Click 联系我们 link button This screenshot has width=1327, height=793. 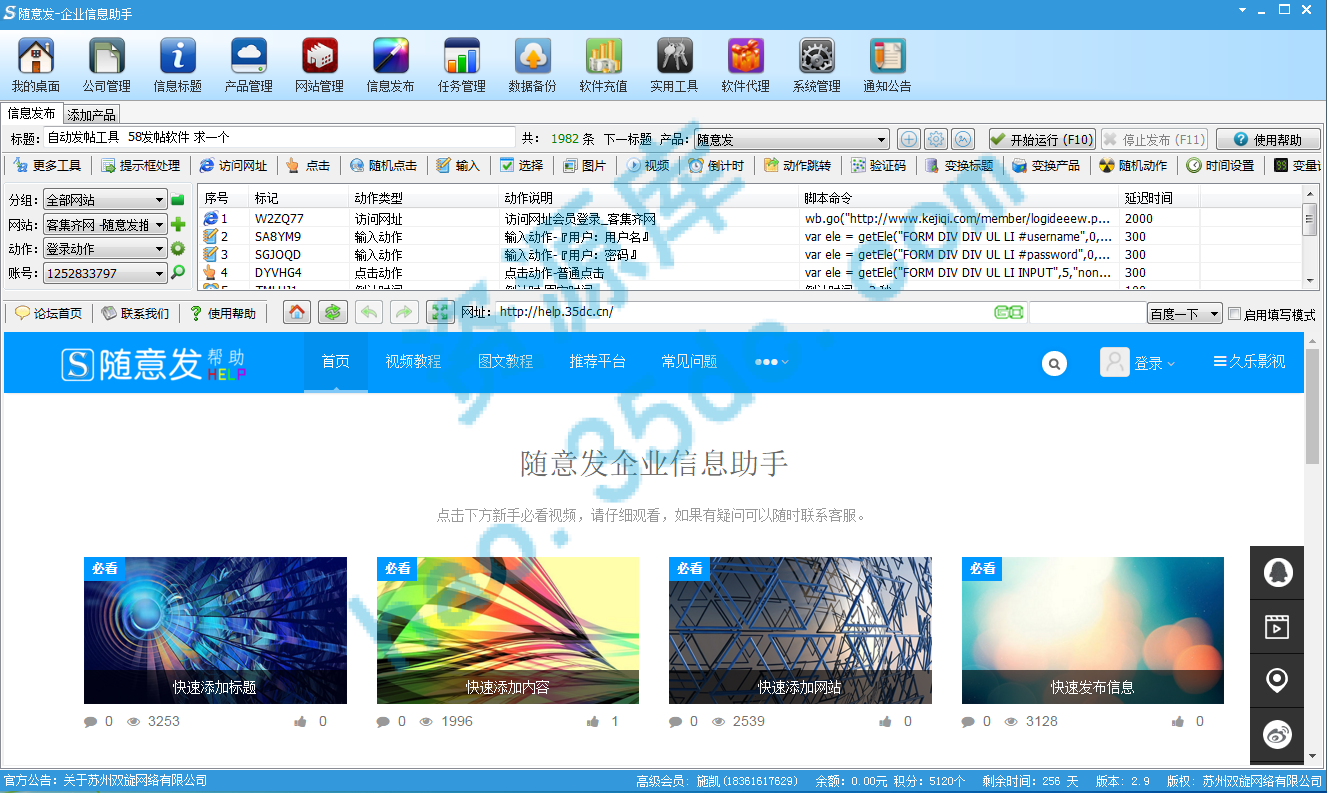pyautogui.click(x=135, y=313)
